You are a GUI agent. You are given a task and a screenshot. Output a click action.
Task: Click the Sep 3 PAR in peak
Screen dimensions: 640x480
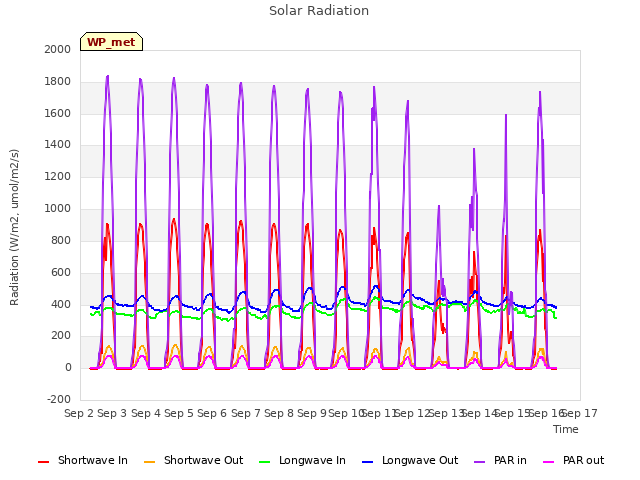pos(107,76)
